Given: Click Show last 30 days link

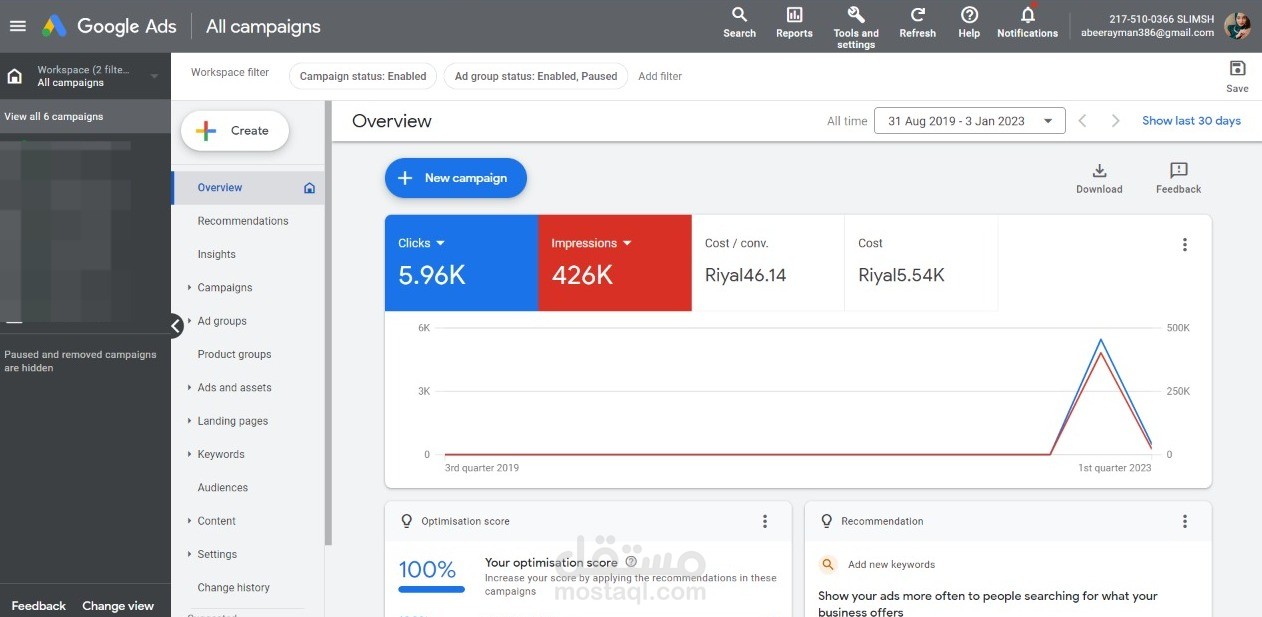Looking at the screenshot, I should 1191,121.
